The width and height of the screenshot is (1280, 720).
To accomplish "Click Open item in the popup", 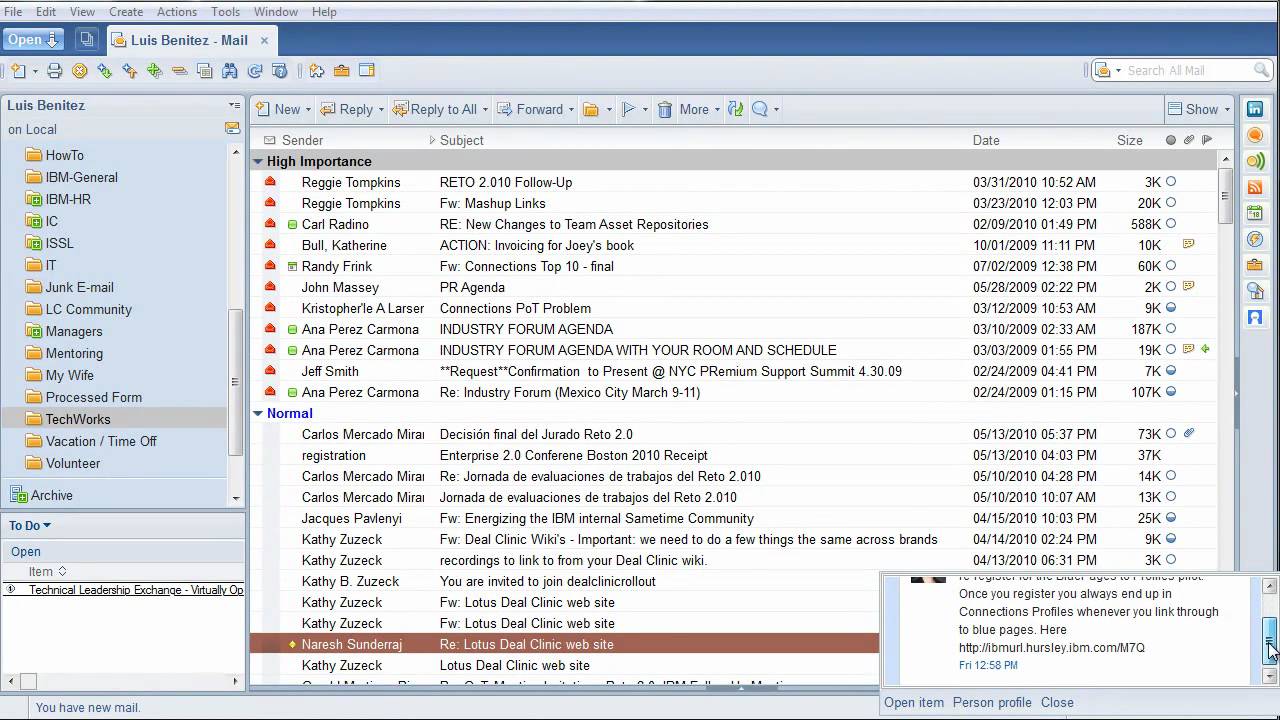I will 914,702.
